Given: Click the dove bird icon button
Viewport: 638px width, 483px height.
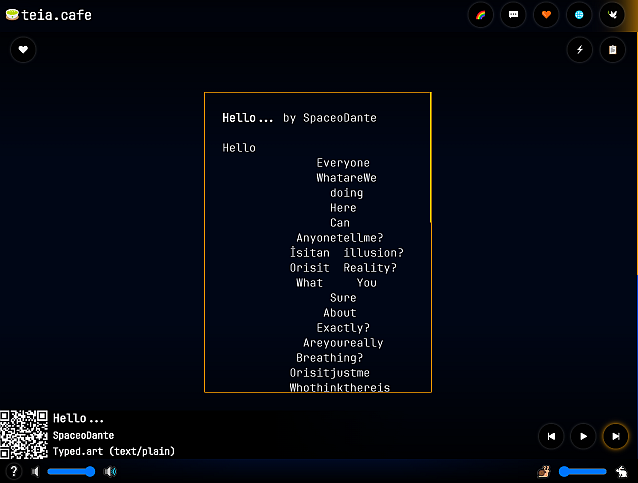Looking at the screenshot, I should click(x=612, y=15).
